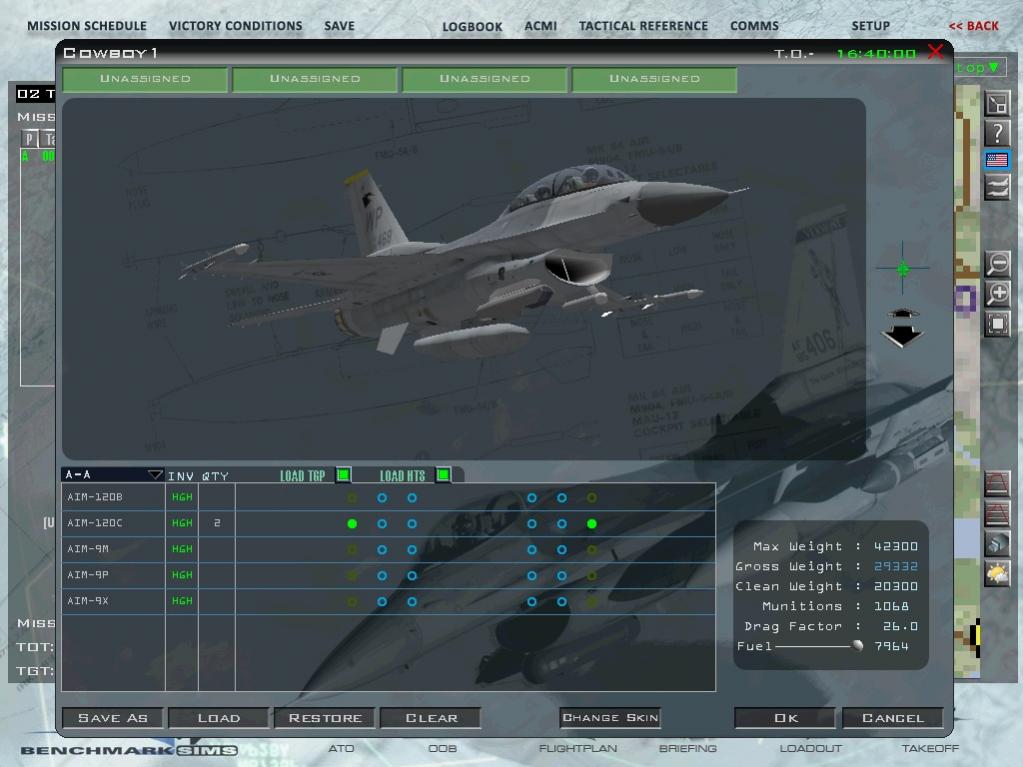Viewport: 1023px width, 767px height.
Task: Close the Cowboy 1 loadout with red X
Action: point(936,52)
